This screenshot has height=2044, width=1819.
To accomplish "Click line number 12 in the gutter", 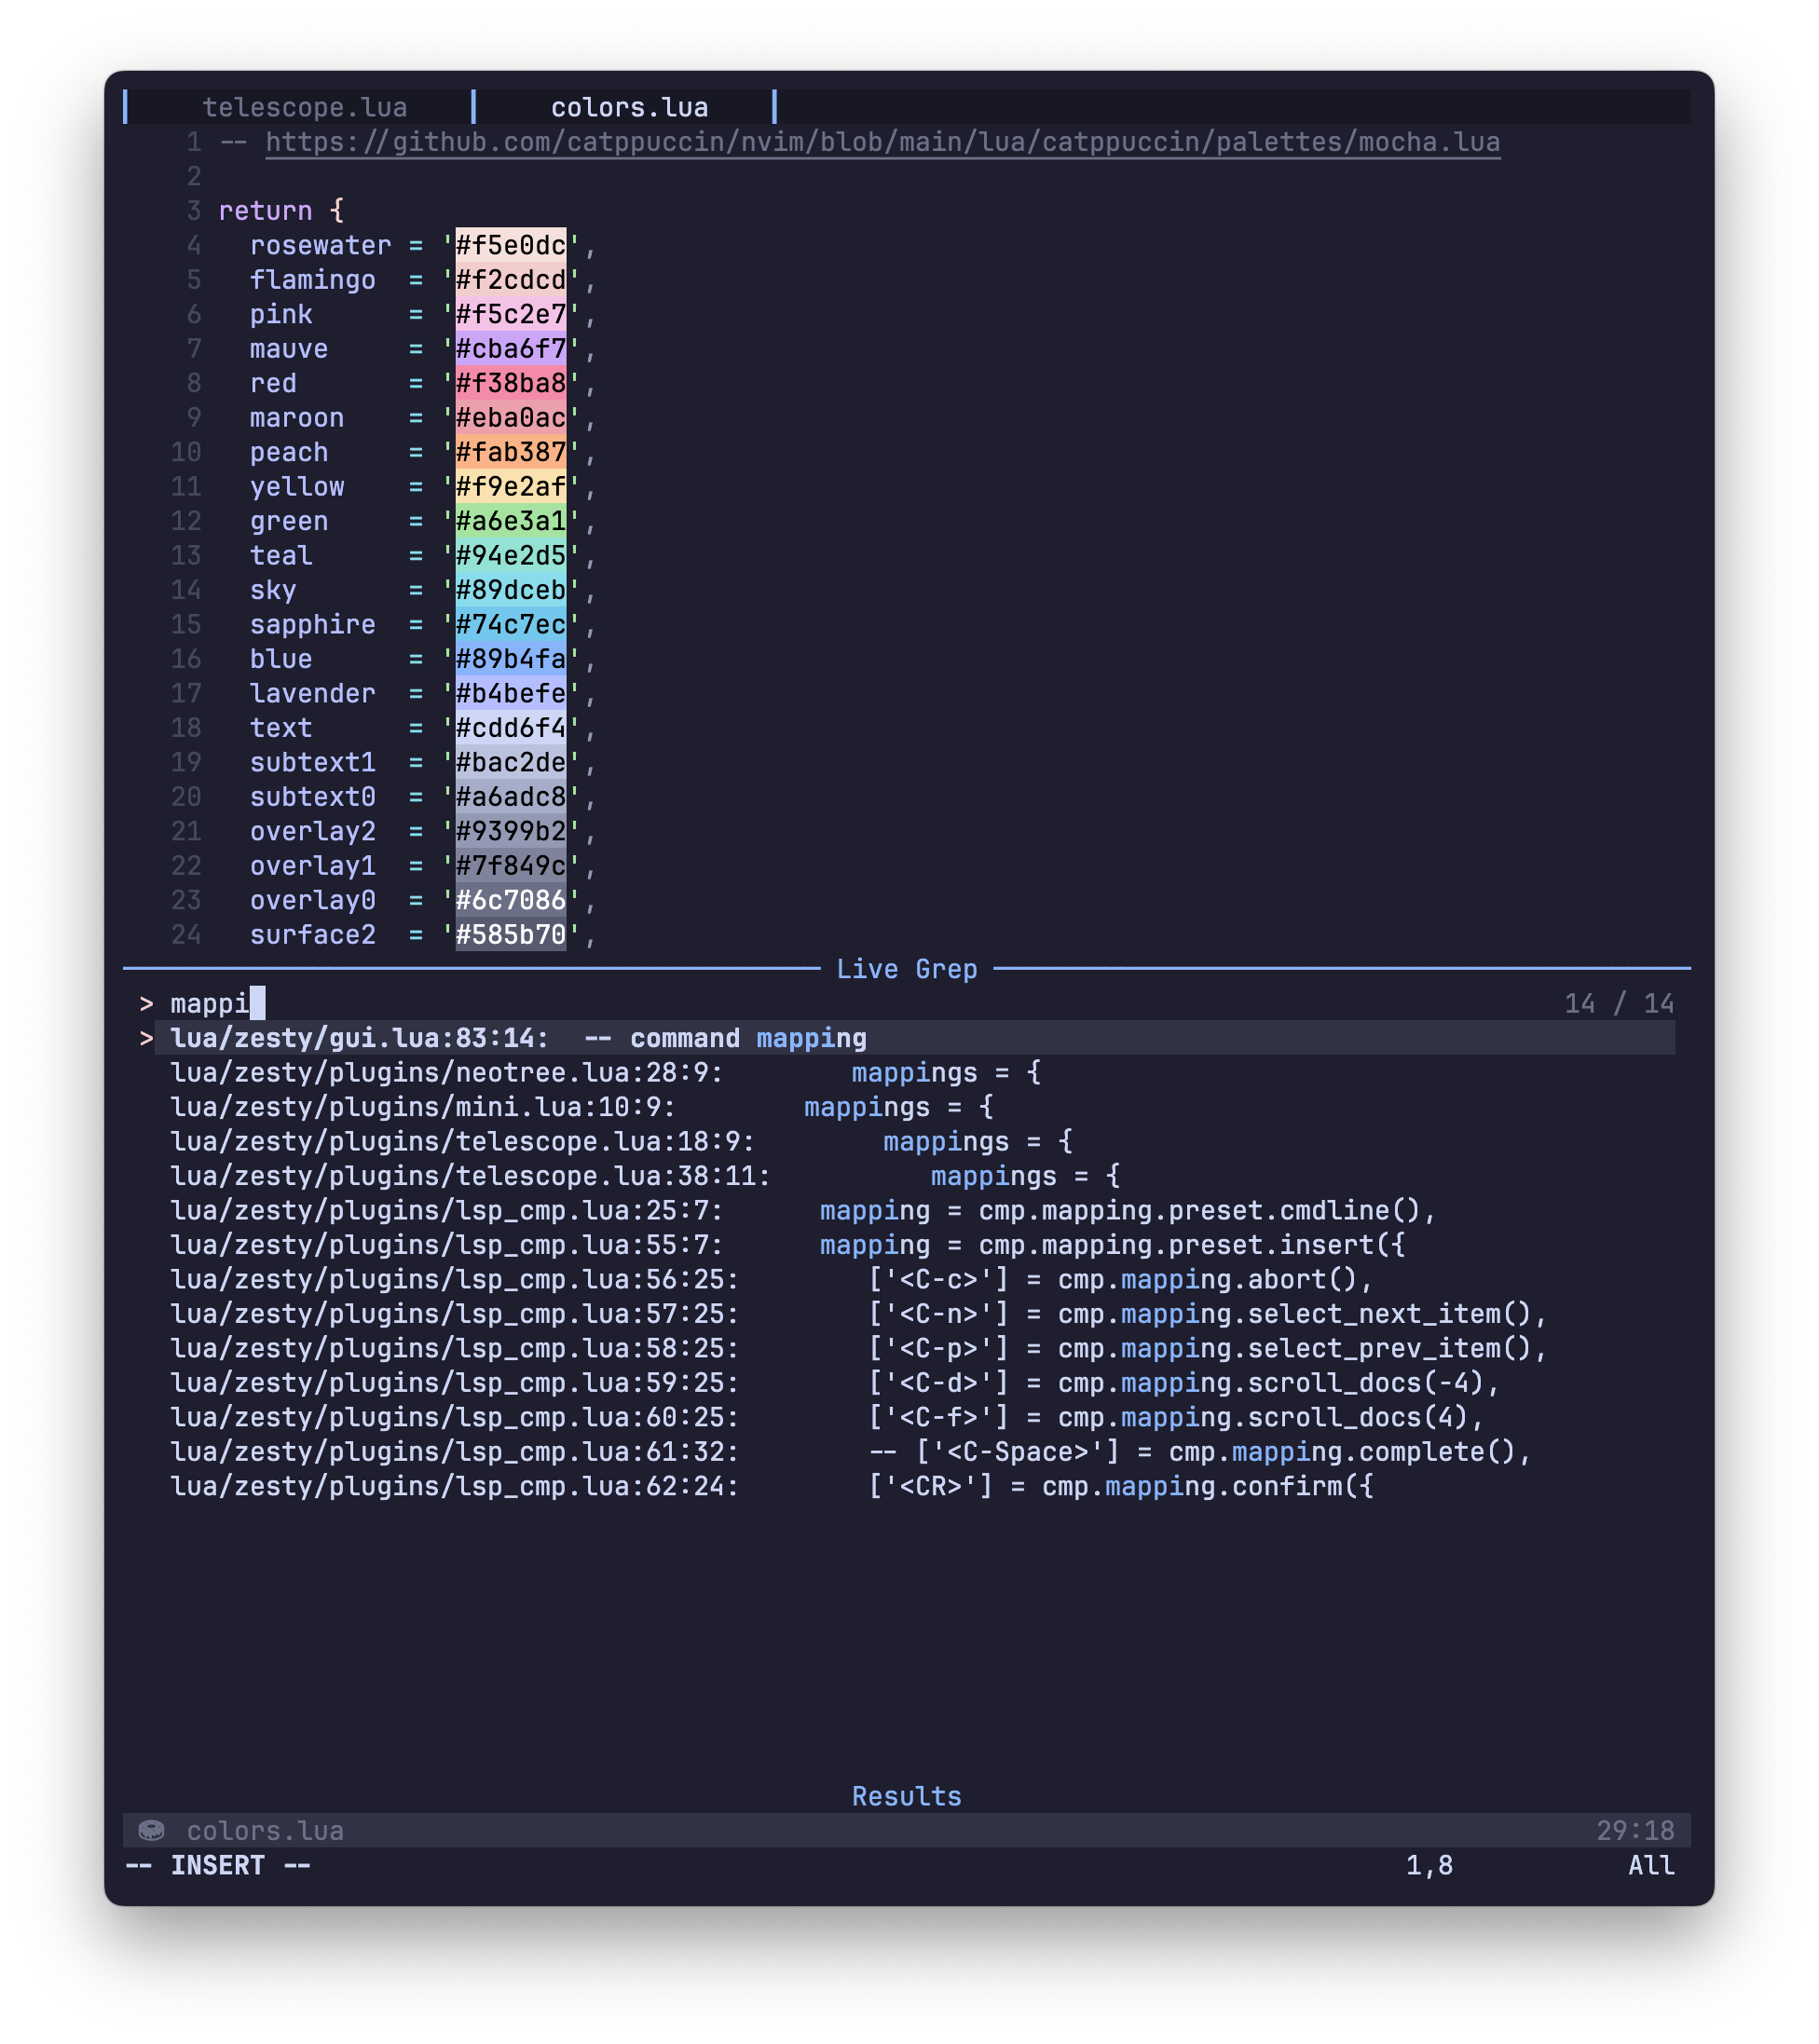I will pos(186,521).
